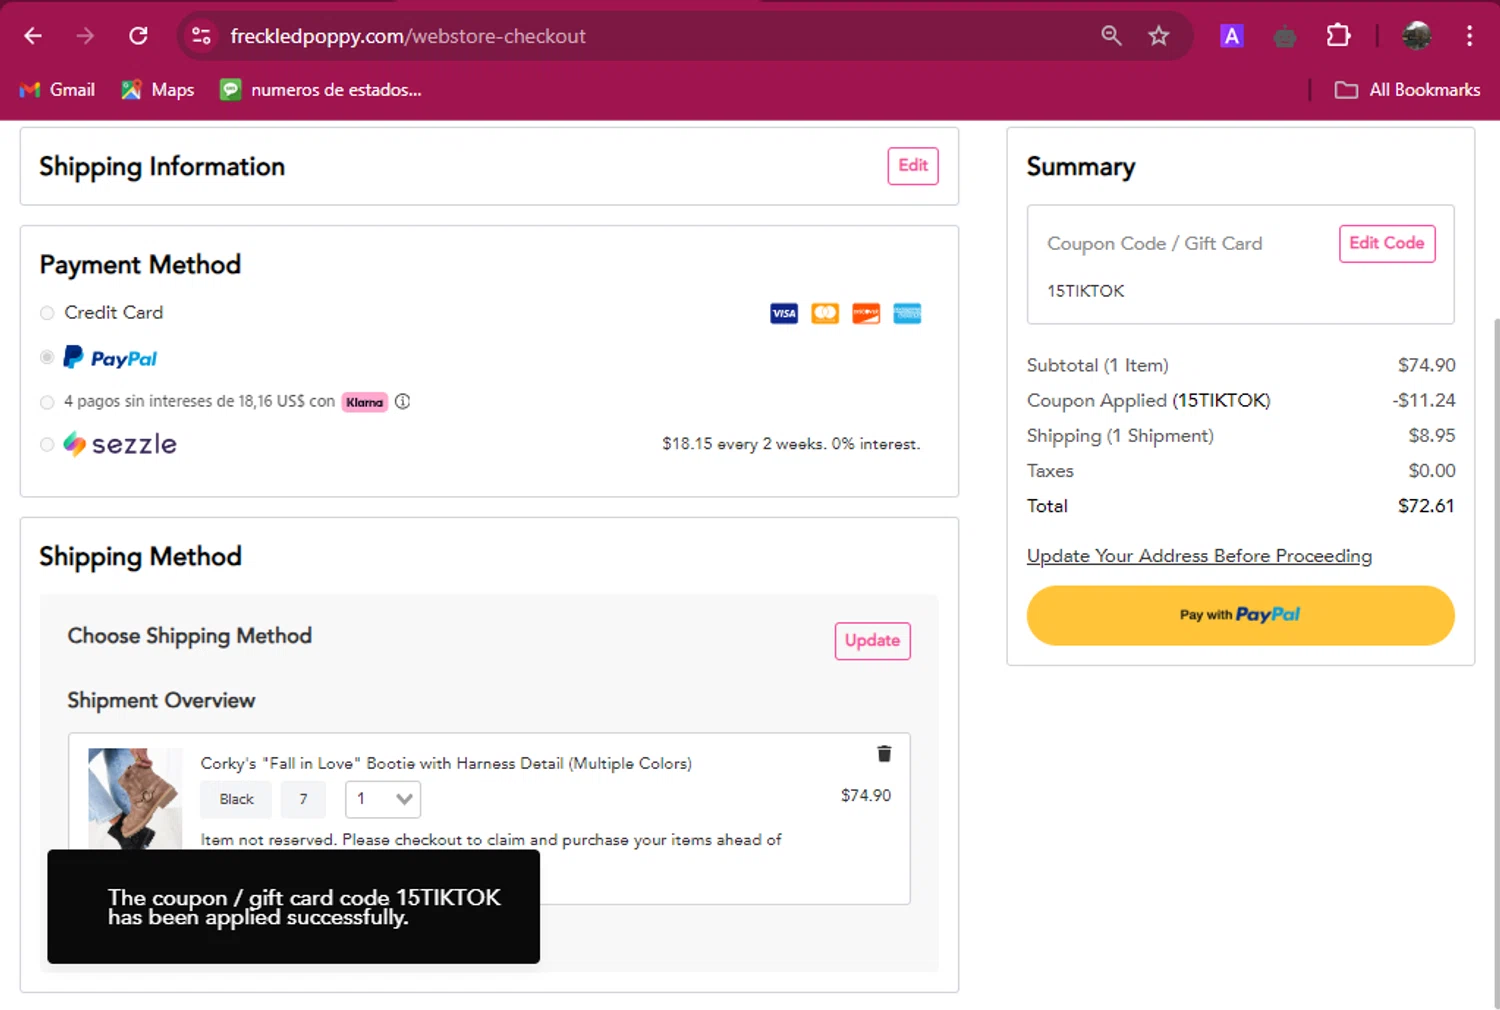Open the All Bookmarks folder
The width and height of the screenshot is (1500, 1010).
[1407, 90]
